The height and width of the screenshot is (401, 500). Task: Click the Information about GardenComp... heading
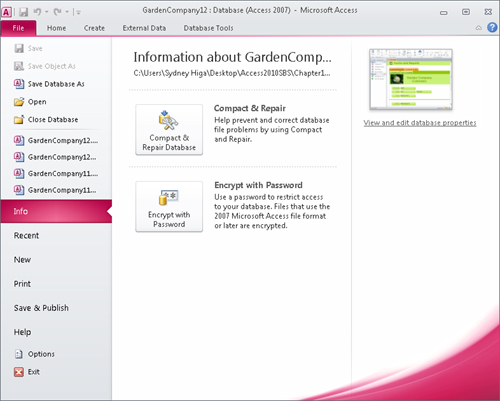(232, 57)
